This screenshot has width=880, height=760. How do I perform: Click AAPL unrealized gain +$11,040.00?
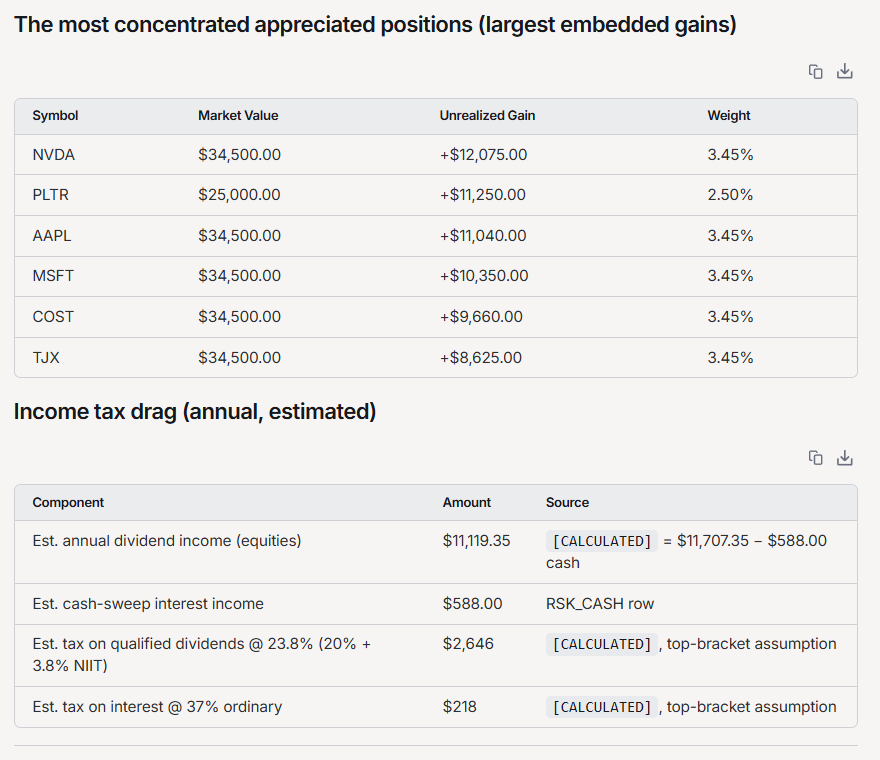tap(483, 236)
